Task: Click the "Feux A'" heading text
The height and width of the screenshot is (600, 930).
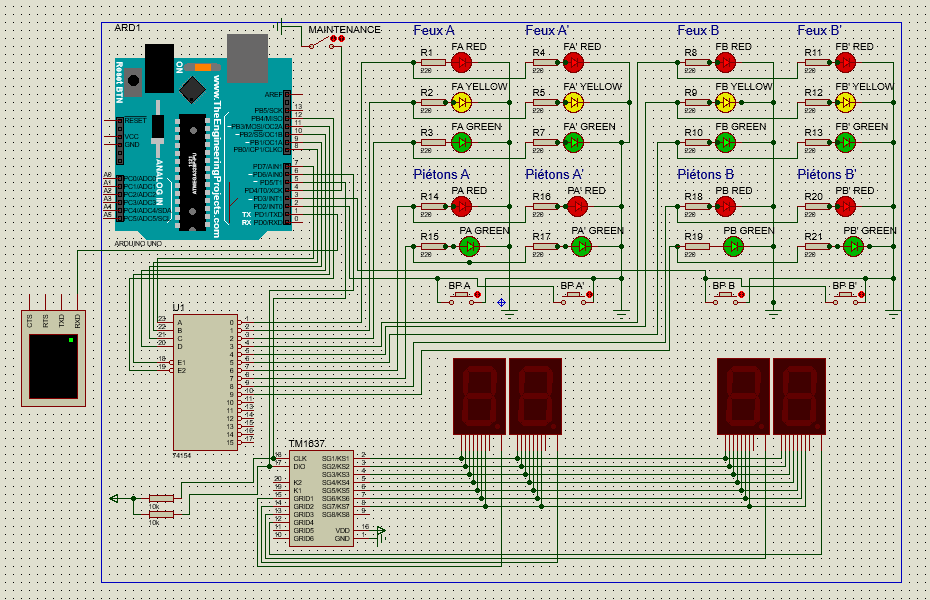Action: (x=547, y=30)
